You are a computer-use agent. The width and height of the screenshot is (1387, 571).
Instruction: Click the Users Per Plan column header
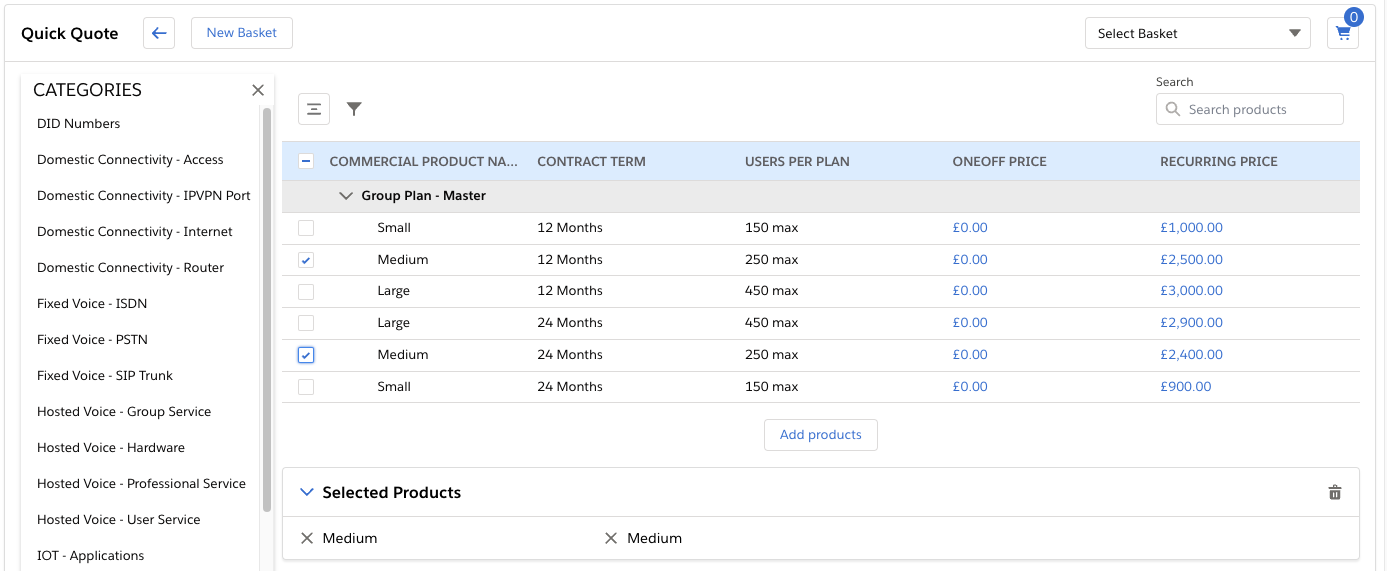797,161
